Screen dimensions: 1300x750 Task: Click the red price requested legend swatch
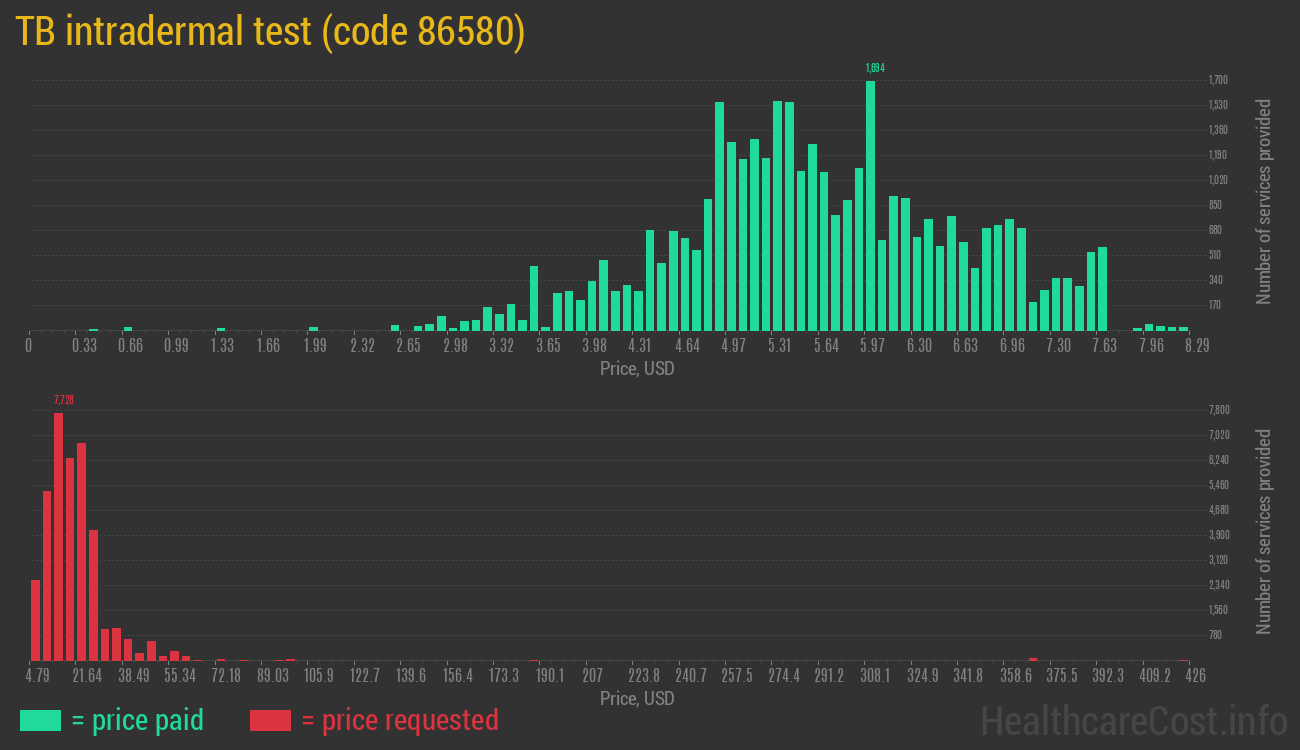[x=270, y=720]
